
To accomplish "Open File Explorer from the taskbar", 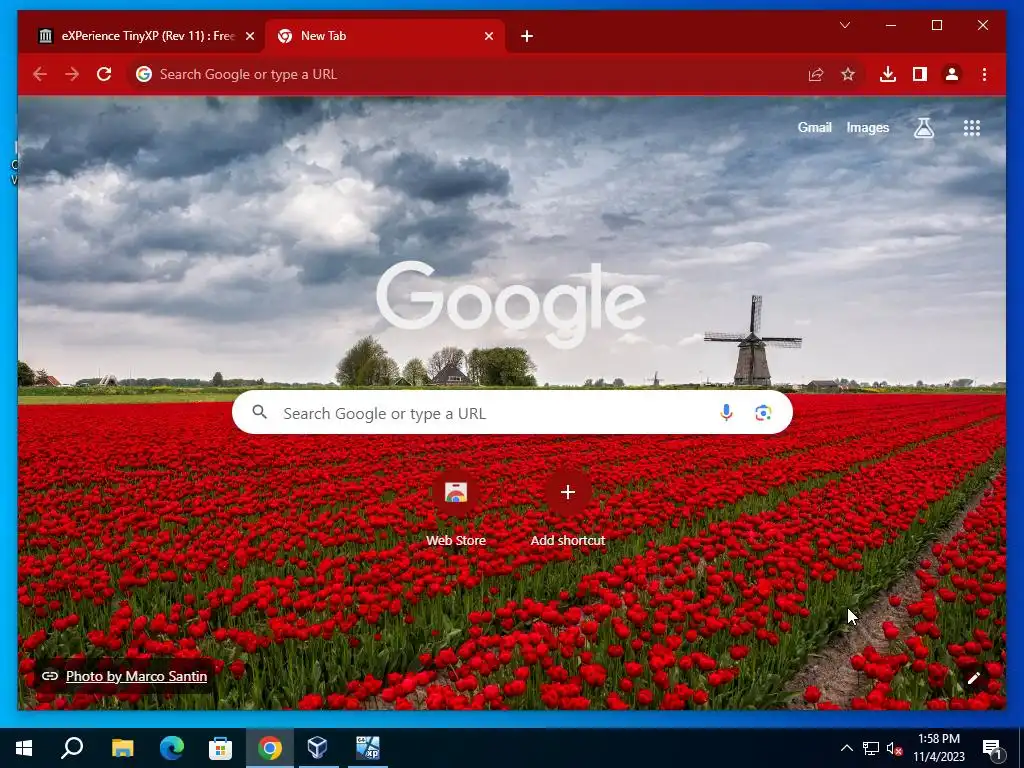I will (x=122, y=748).
